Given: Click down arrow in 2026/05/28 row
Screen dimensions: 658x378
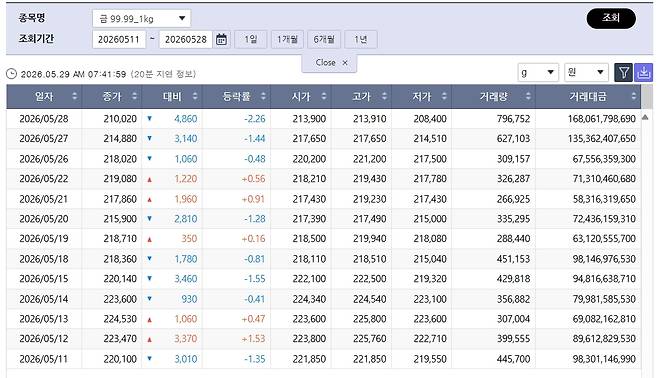Looking at the screenshot, I should pyautogui.click(x=149, y=118).
